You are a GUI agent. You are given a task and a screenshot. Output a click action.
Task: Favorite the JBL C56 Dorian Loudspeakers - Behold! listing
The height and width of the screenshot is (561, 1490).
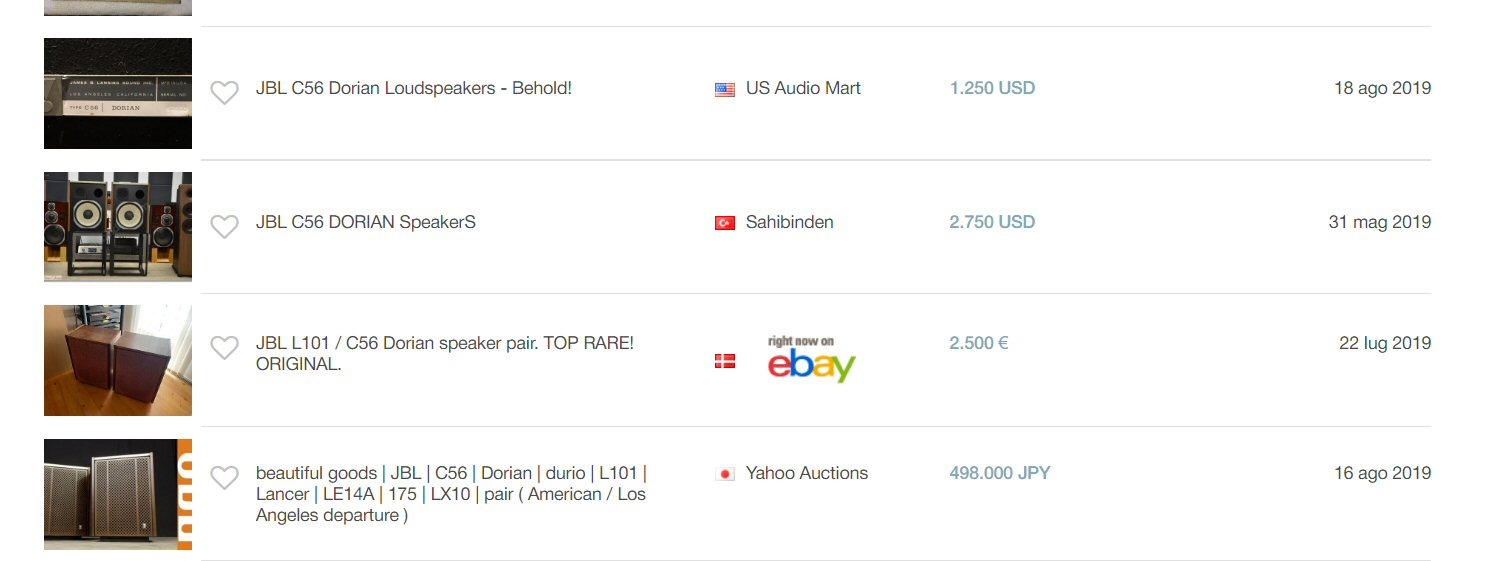point(224,93)
